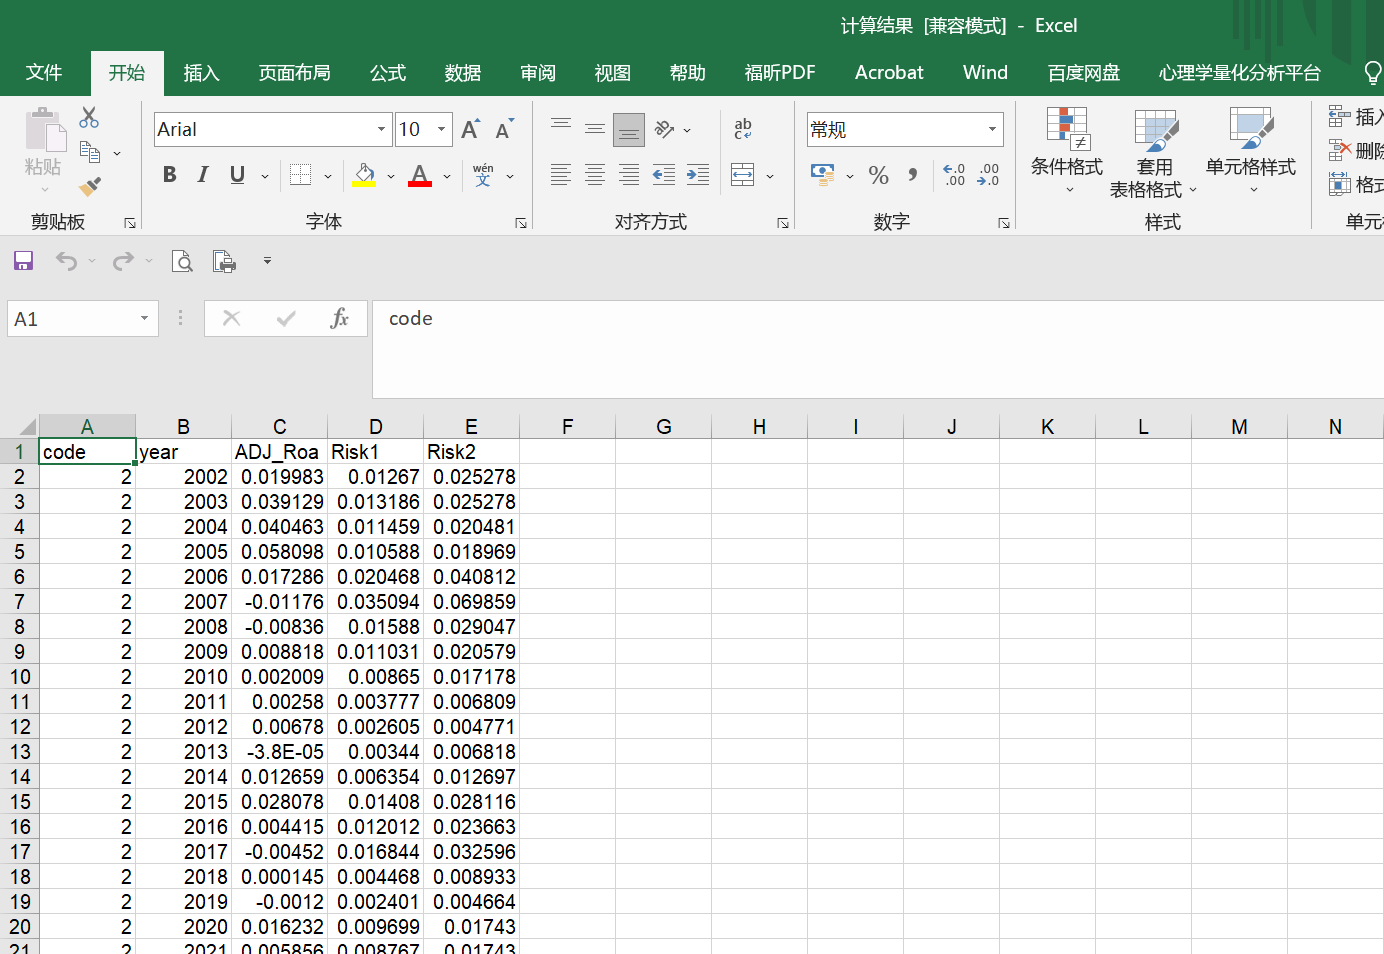Open the 数据 ribbon tab
1384x954 pixels.
click(x=463, y=73)
